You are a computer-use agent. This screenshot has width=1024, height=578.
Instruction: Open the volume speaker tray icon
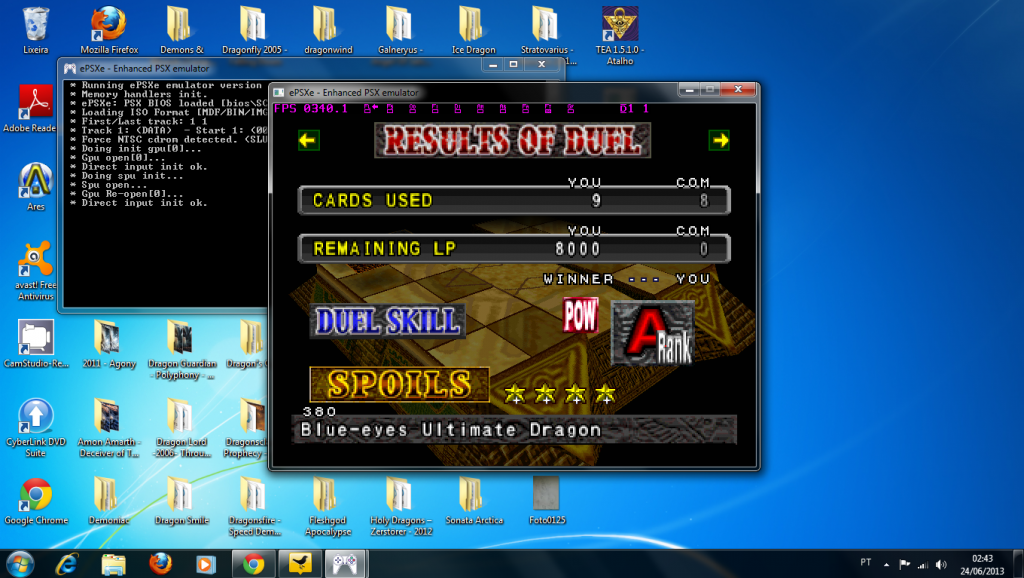pyautogui.click(x=941, y=564)
